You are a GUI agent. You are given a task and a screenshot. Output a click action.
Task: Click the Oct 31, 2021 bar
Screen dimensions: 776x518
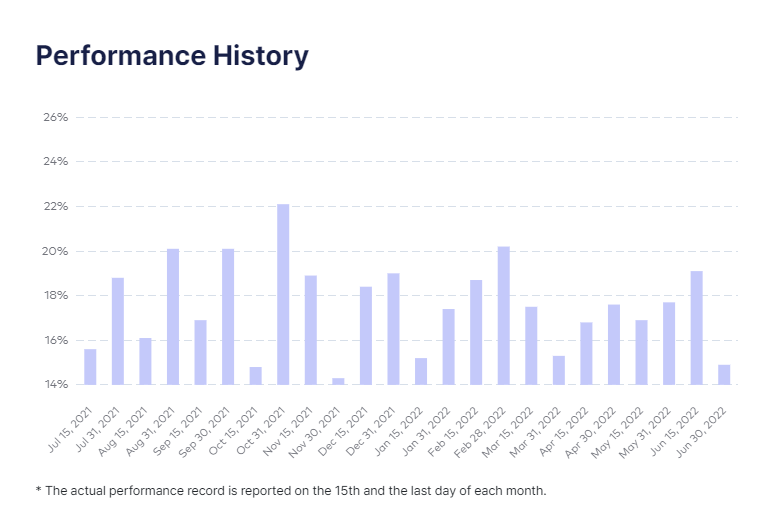click(x=283, y=294)
